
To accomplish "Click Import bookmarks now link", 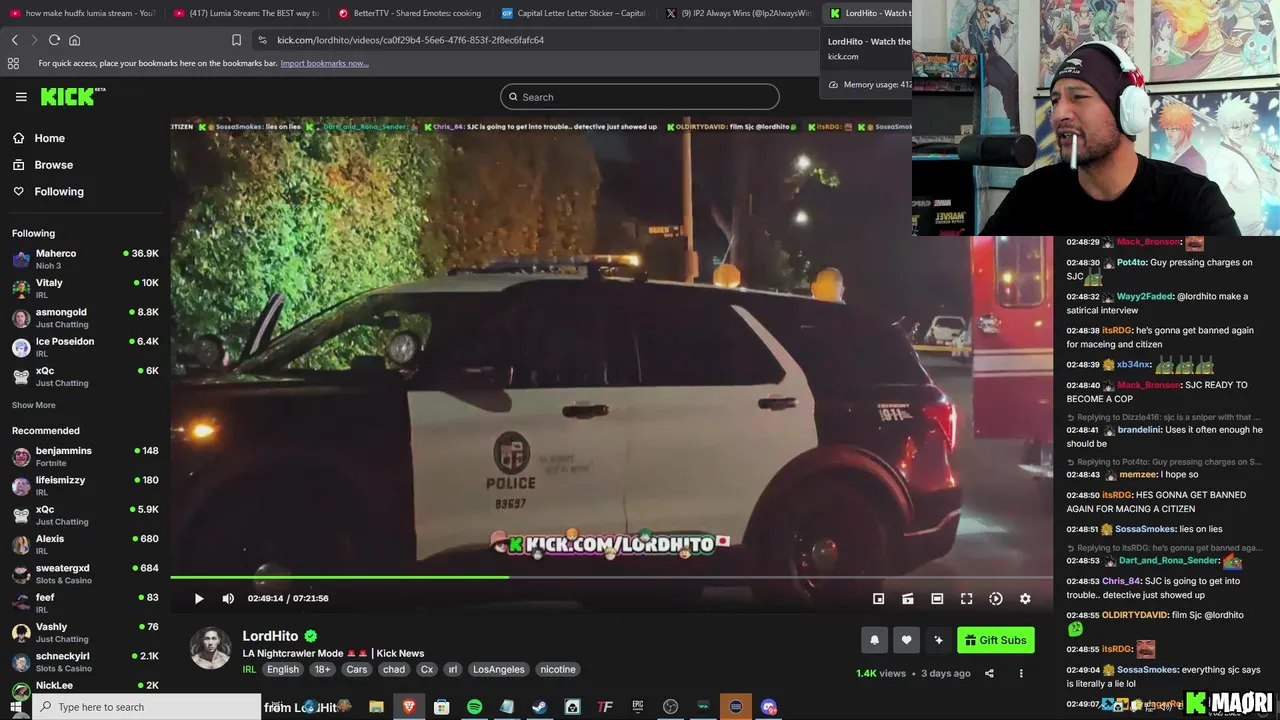I will point(324,63).
